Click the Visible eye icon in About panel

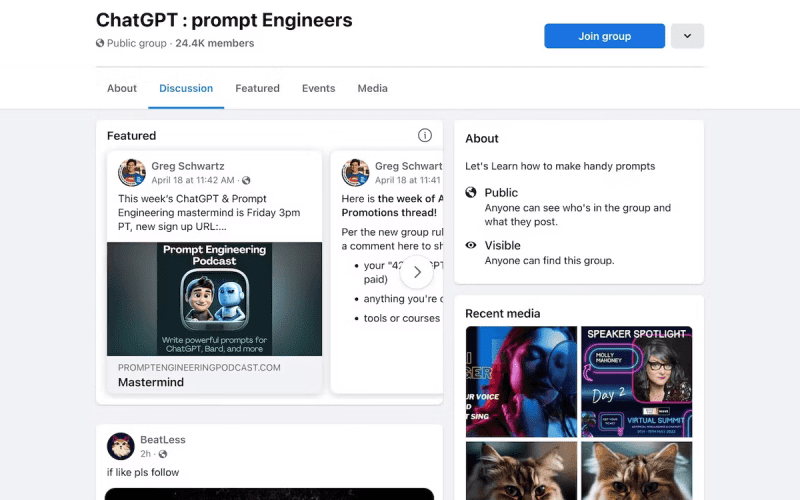point(471,245)
